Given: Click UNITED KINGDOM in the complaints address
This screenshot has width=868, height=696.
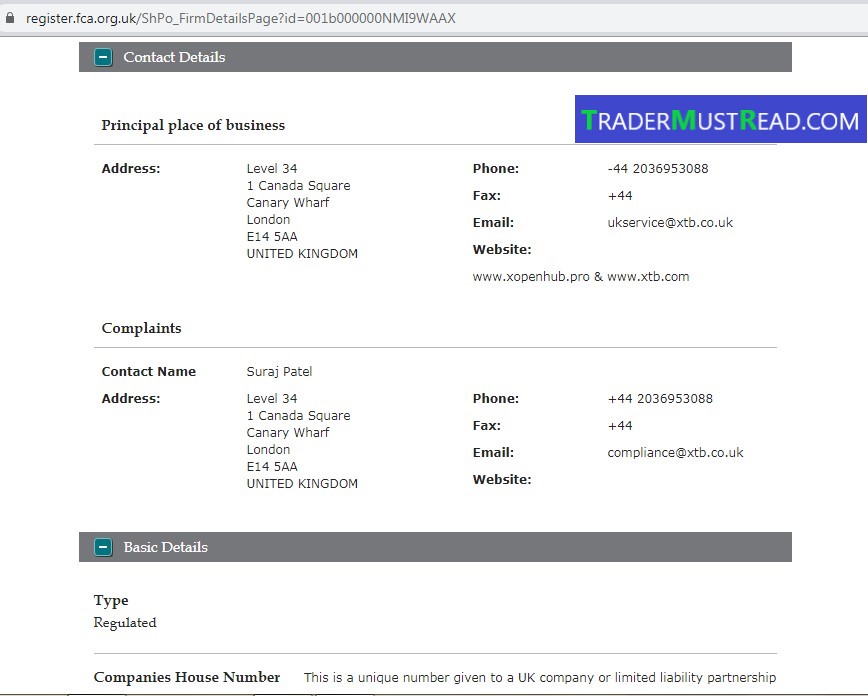Looking at the screenshot, I should tap(302, 483).
